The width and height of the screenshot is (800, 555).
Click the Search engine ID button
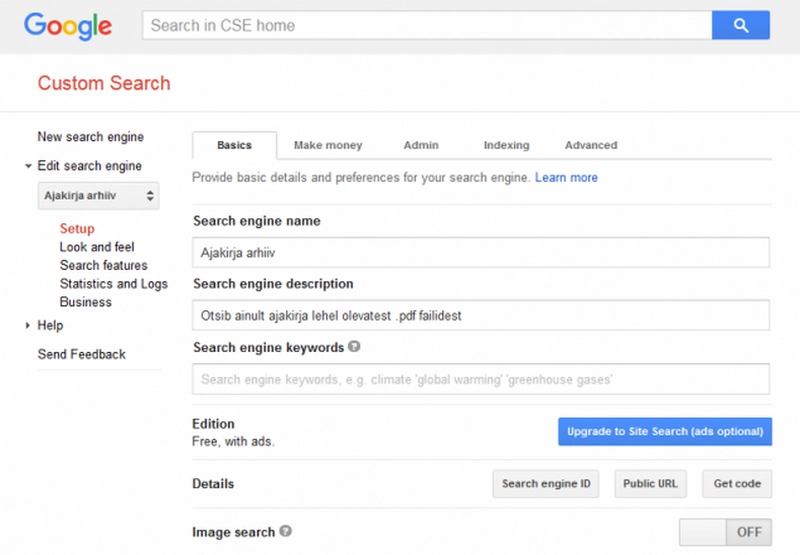[546, 484]
